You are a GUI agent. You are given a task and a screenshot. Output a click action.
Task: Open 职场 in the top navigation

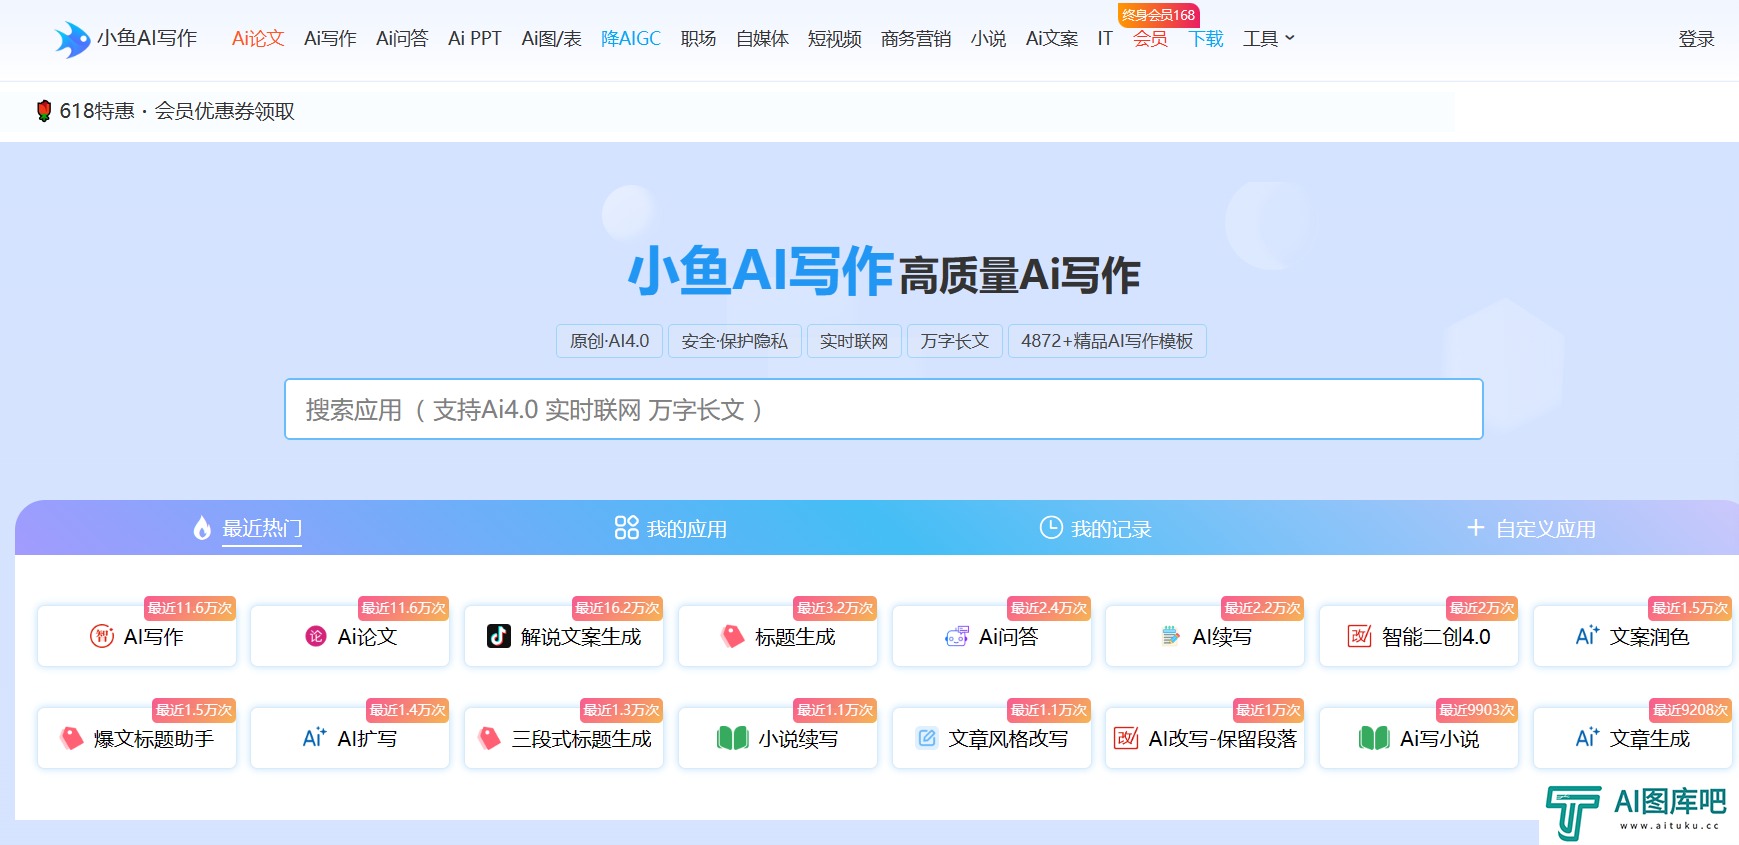point(698,39)
